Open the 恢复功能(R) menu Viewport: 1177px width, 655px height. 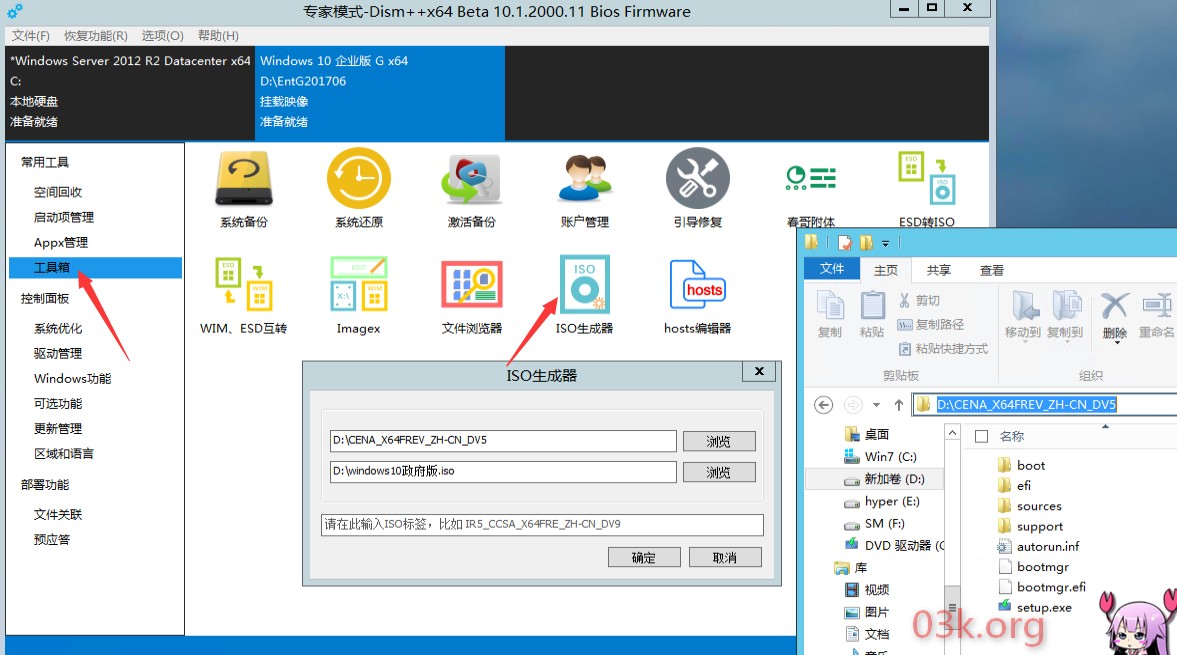95,35
